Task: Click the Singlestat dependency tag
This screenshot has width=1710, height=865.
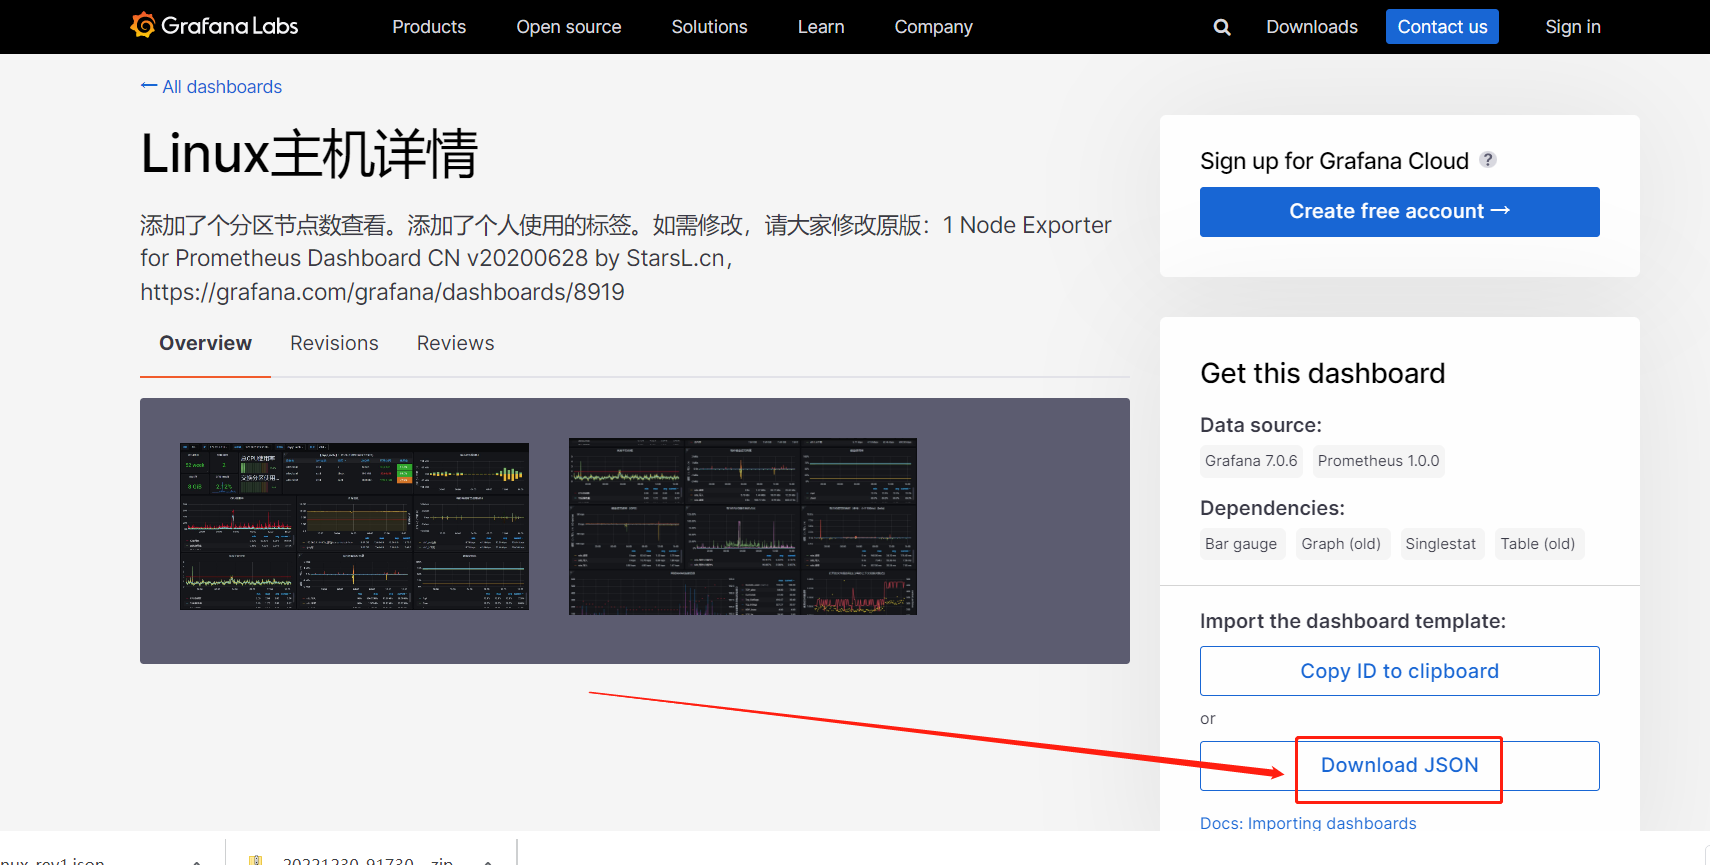Action: [x=1440, y=544]
